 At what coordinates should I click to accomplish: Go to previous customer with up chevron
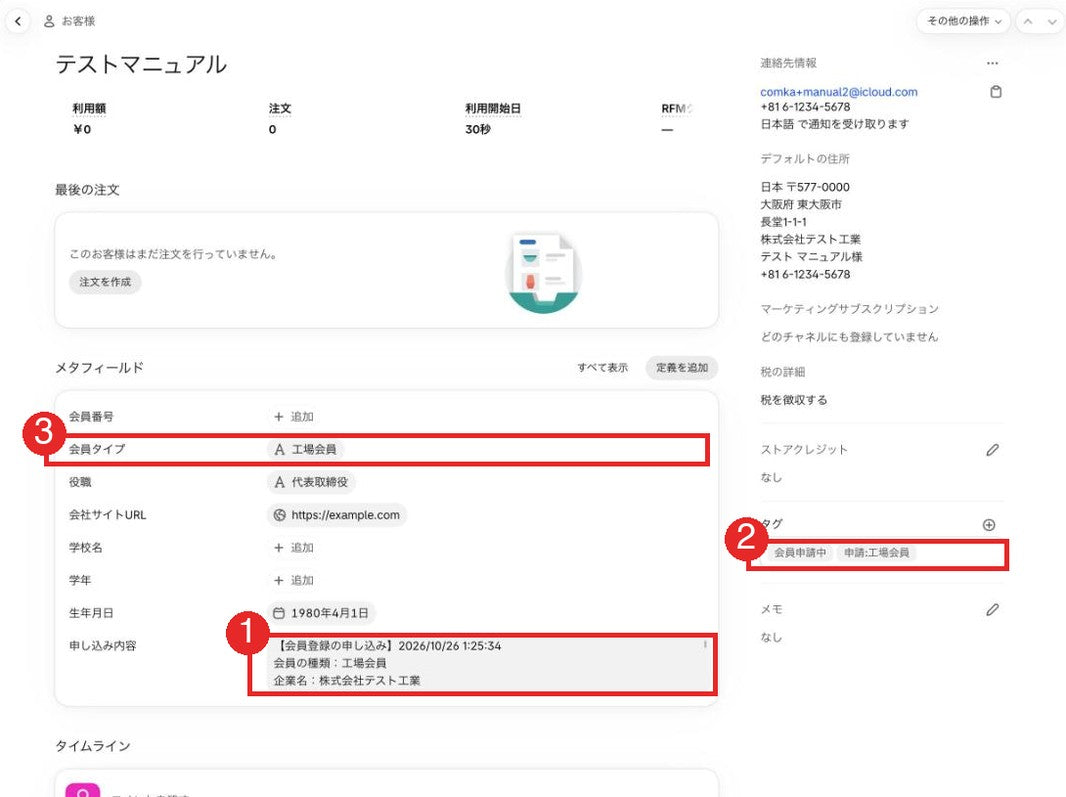[x=1028, y=21]
